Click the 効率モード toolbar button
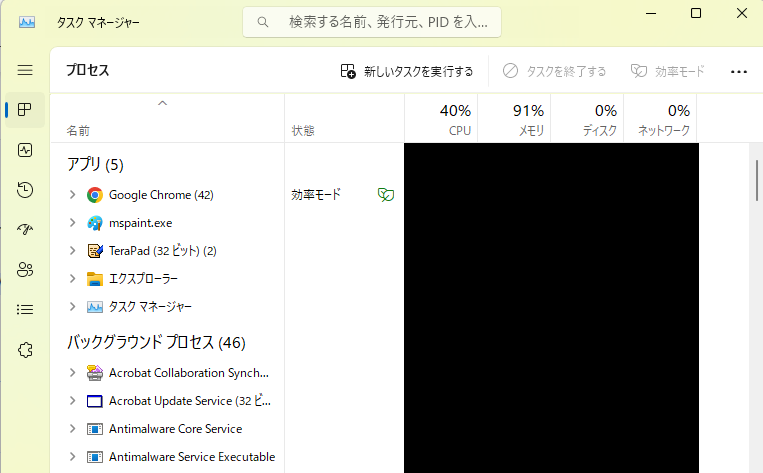Screen dimensions: 763x473 [x=668, y=72]
